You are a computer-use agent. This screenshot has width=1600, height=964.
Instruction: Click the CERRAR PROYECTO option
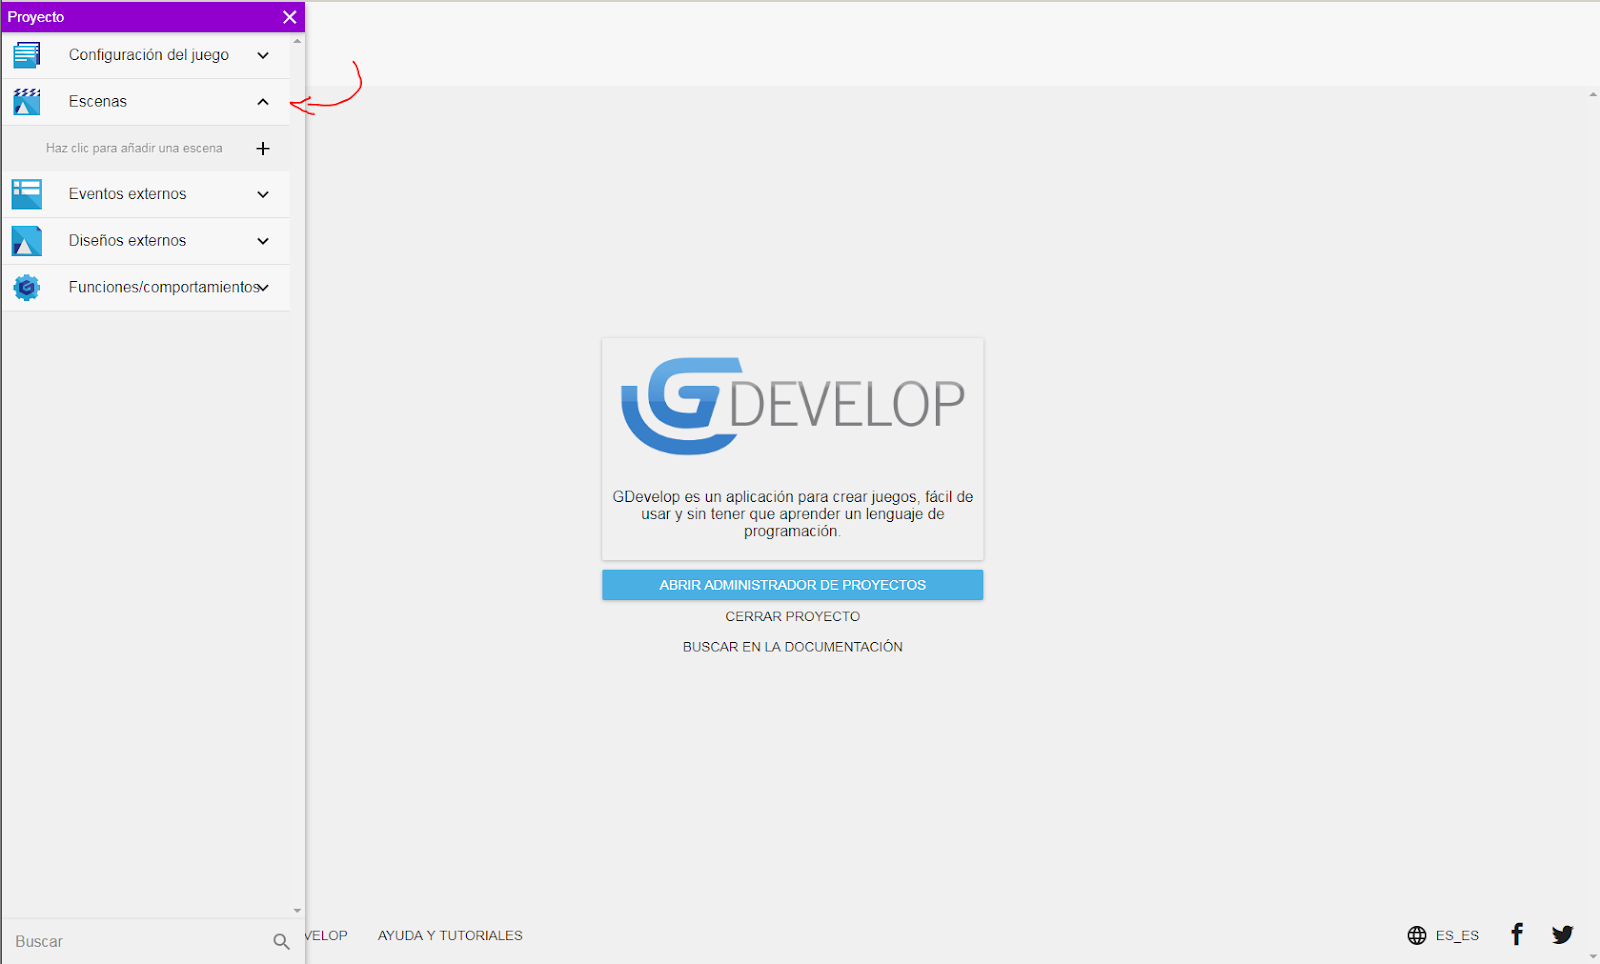pos(791,616)
